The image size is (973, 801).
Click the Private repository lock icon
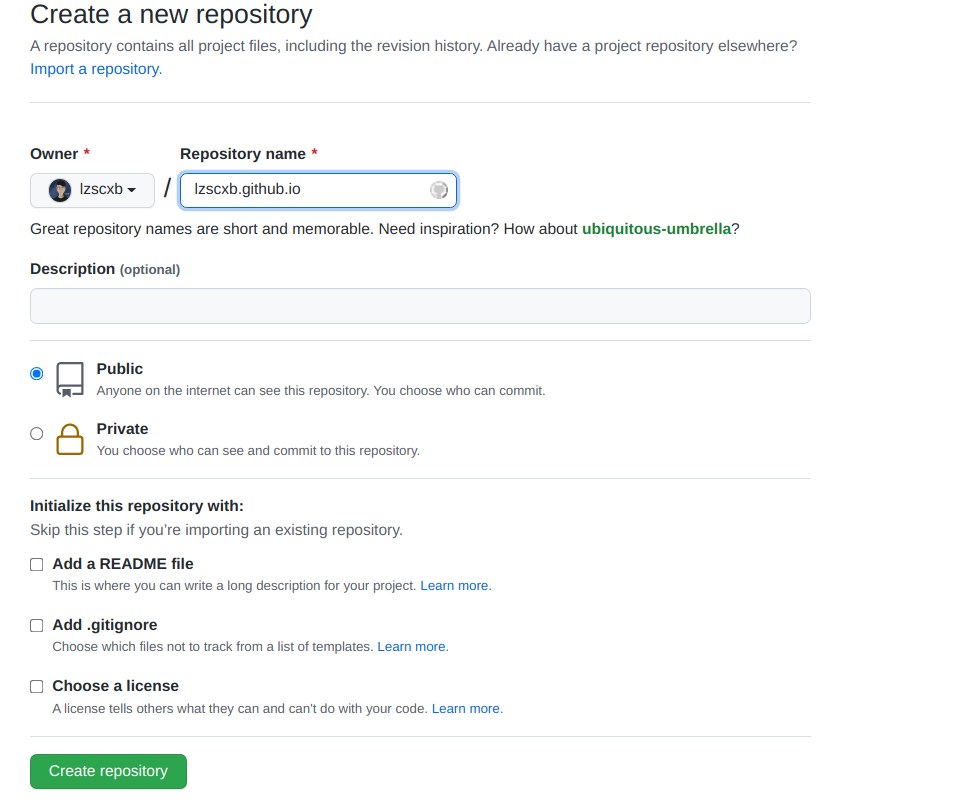70,439
